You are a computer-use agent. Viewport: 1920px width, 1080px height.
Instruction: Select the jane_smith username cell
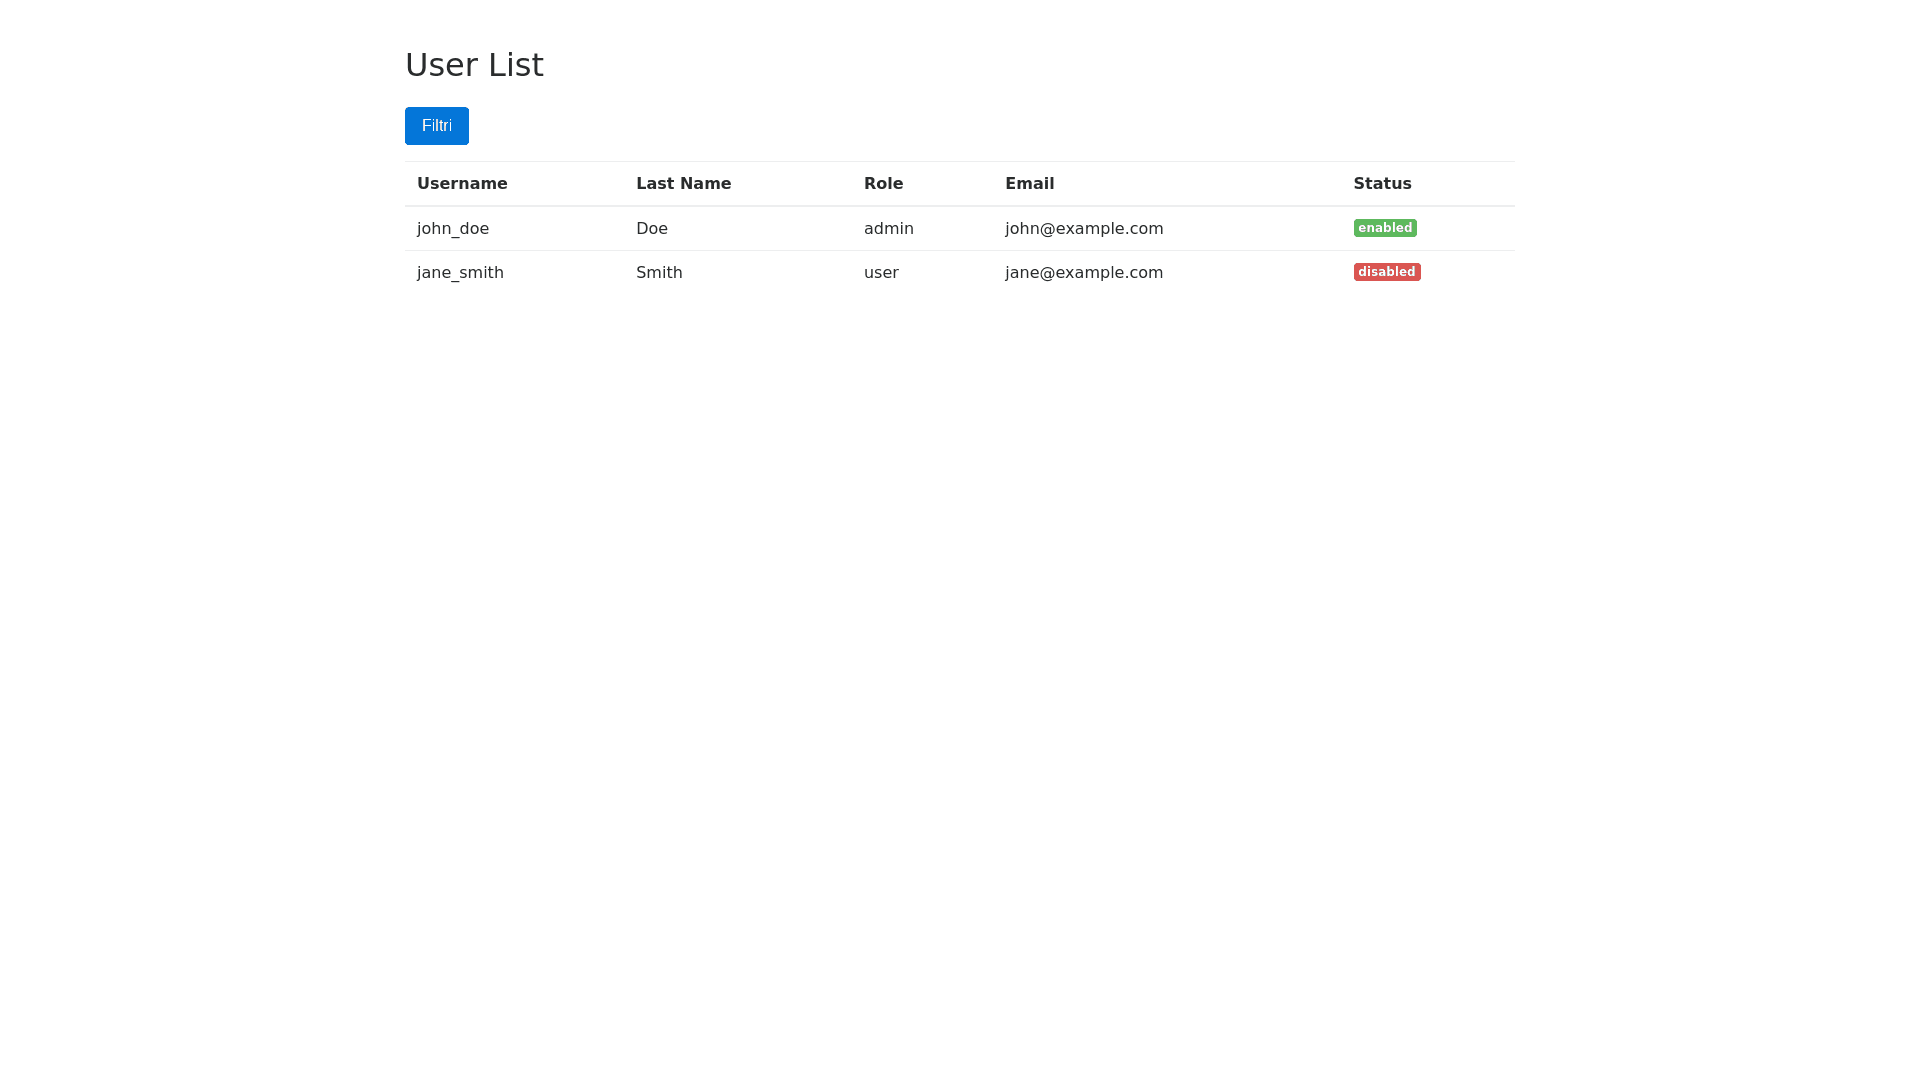pyautogui.click(x=460, y=273)
